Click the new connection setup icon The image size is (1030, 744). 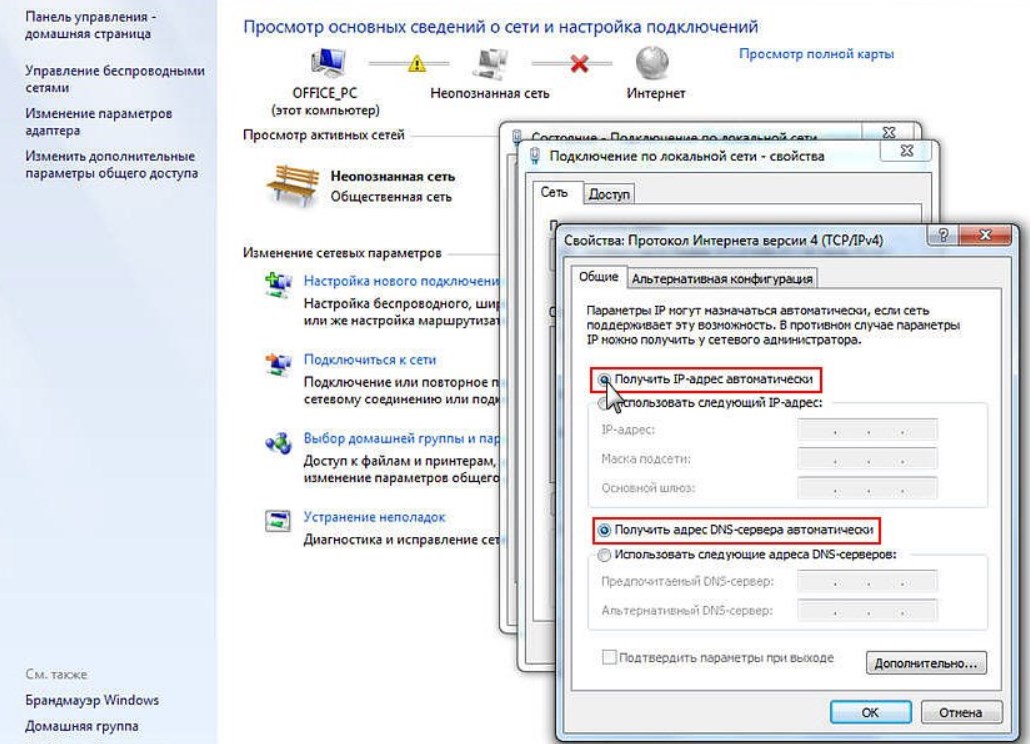279,284
